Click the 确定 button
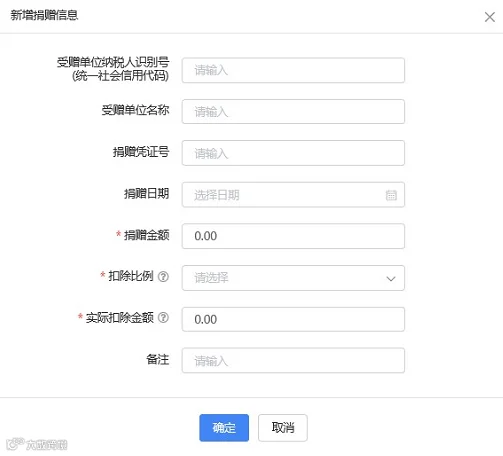Screen dimensions: 503x456 point(224,428)
